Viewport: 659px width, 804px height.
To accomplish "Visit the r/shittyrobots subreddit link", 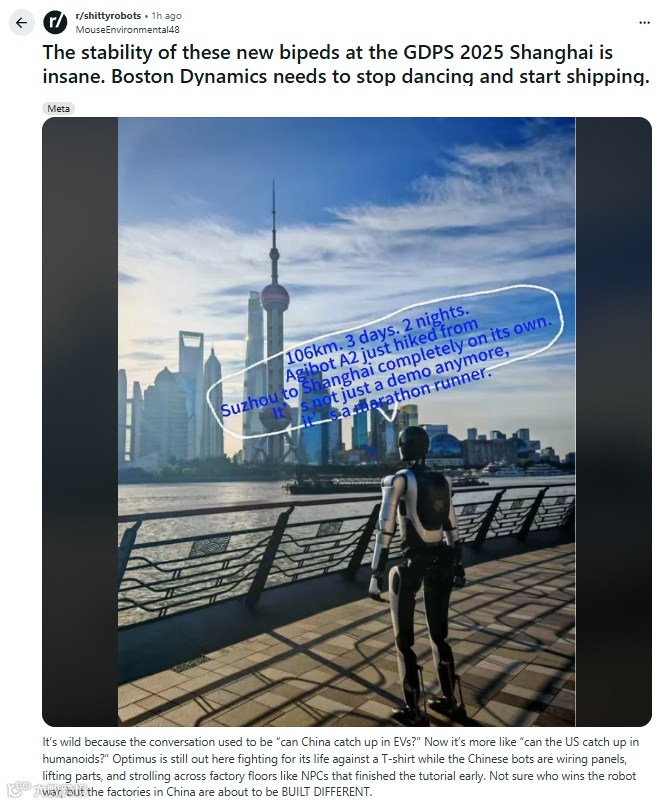I will tap(108, 16).
